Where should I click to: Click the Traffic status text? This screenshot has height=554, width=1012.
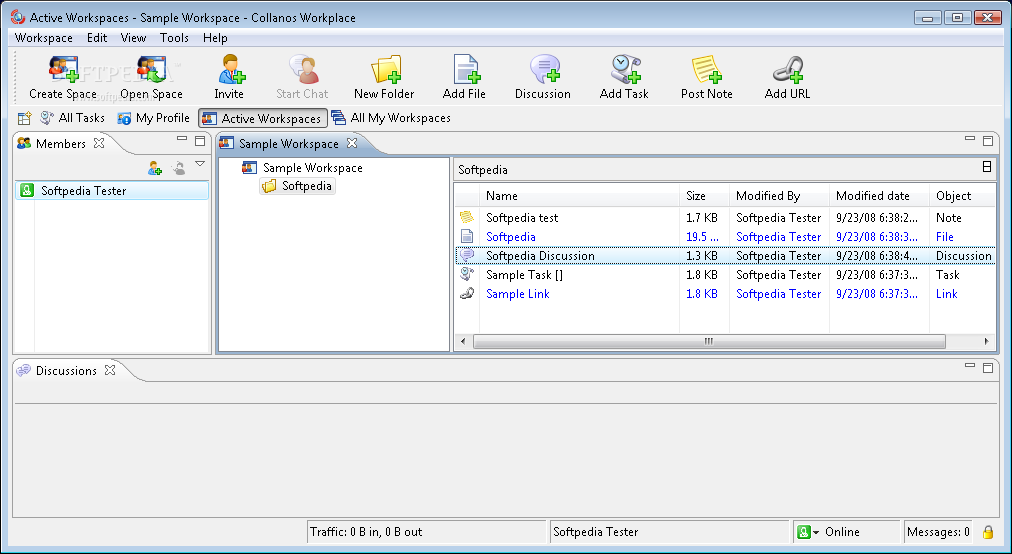point(366,532)
